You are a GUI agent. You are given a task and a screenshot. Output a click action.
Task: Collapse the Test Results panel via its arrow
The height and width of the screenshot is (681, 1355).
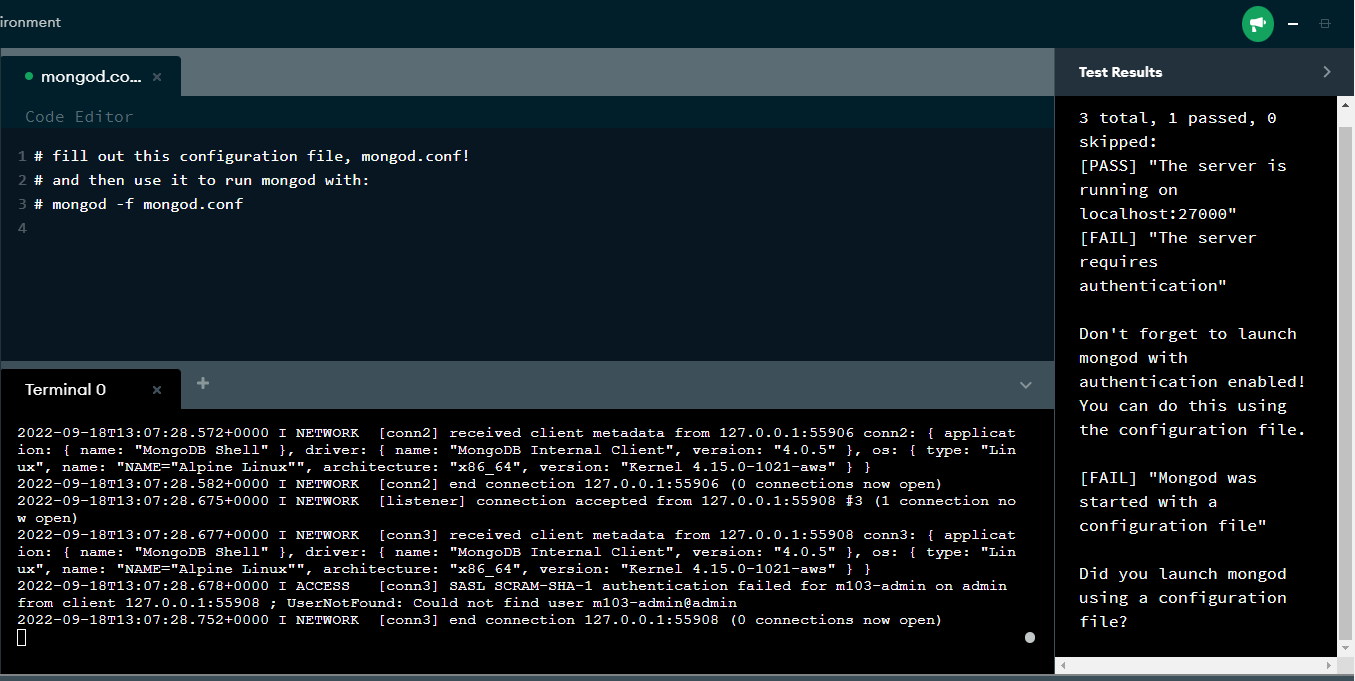pyautogui.click(x=1327, y=71)
